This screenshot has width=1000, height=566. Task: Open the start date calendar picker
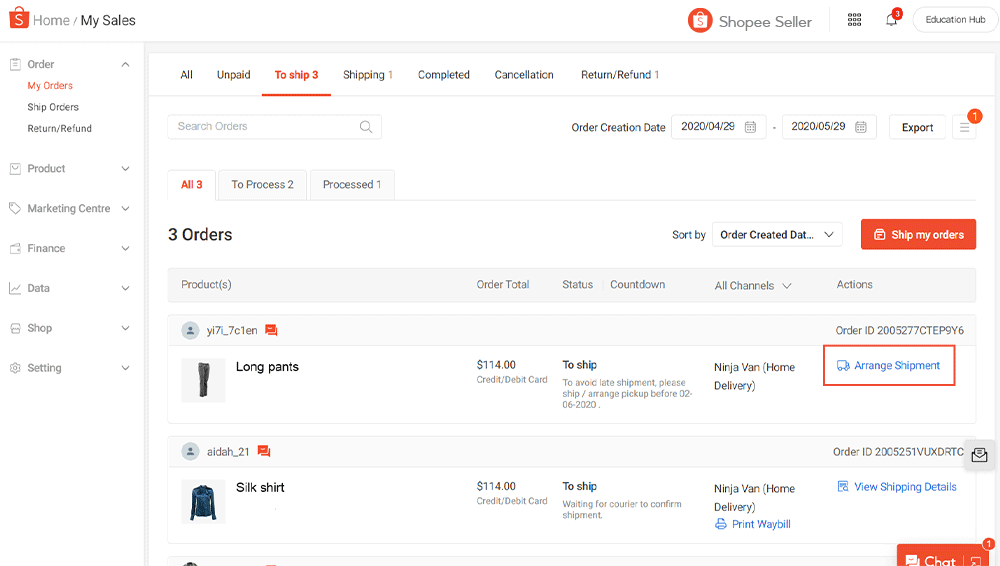750,128
